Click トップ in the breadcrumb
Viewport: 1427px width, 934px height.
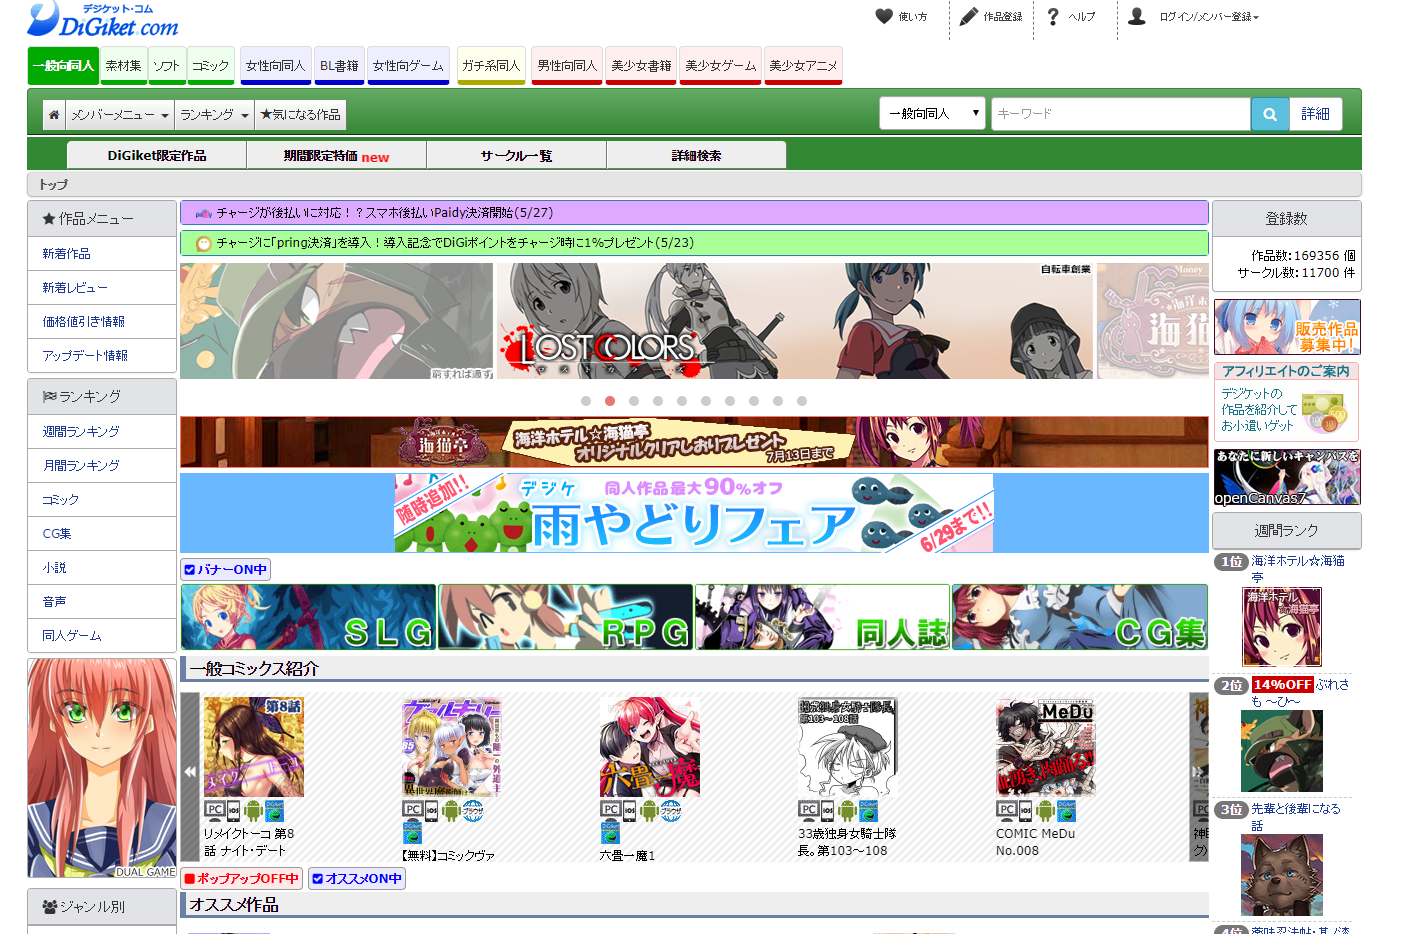coord(53,185)
